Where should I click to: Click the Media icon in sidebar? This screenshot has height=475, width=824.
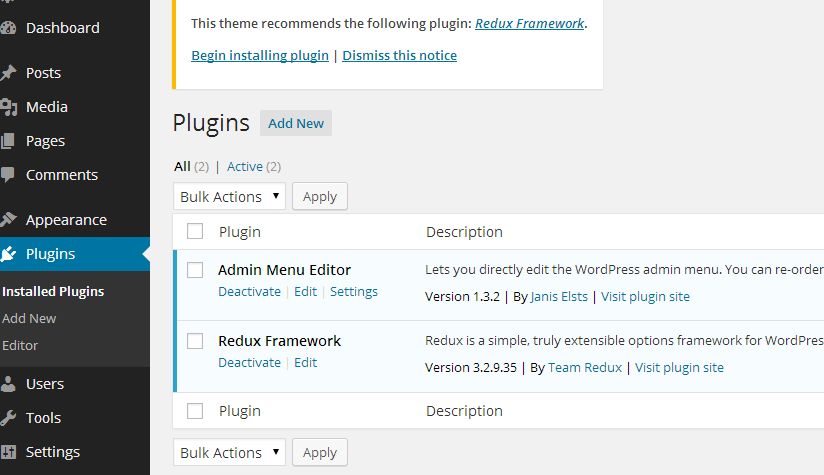[8, 107]
